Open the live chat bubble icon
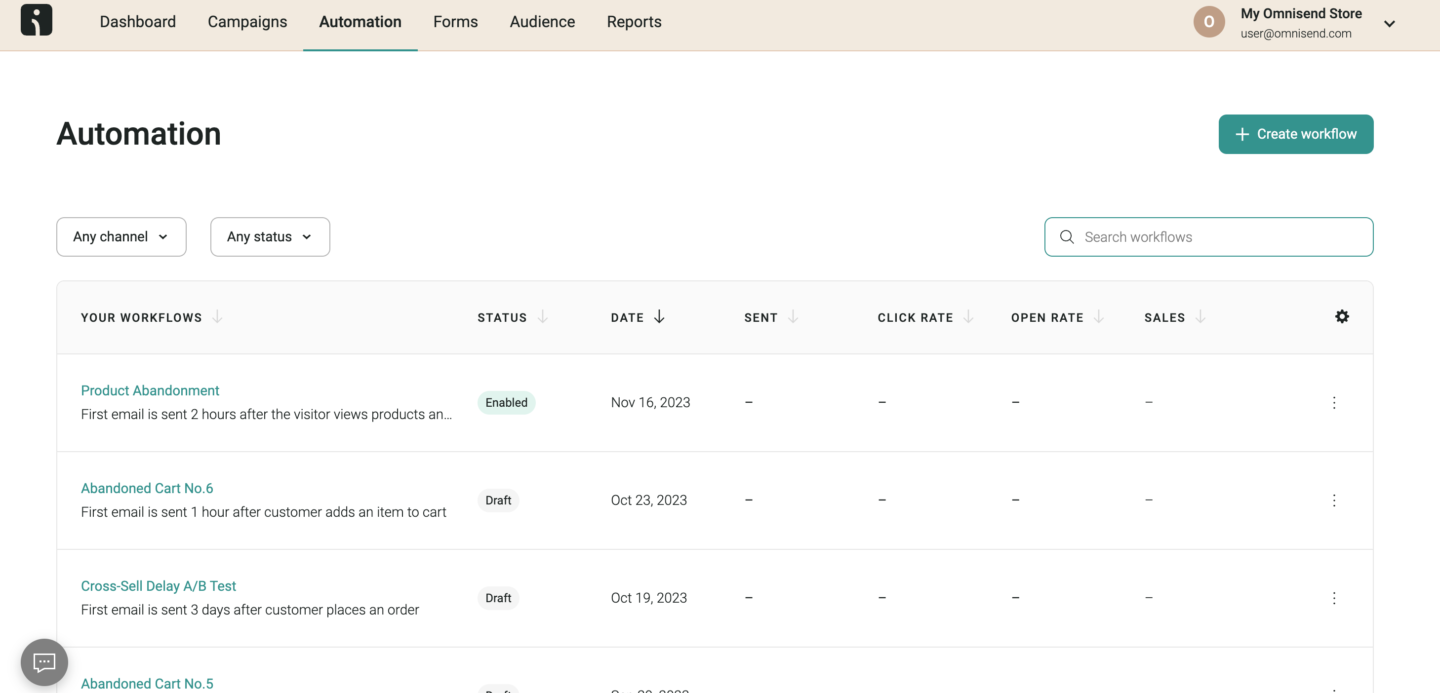Viewport: 1440px width, 693px height. [44, 662]
